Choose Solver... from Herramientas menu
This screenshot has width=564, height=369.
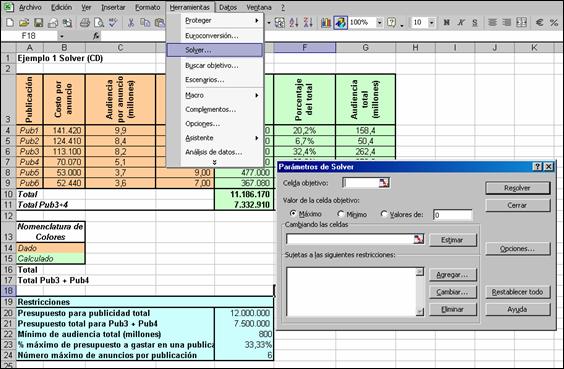coord(214,50)
